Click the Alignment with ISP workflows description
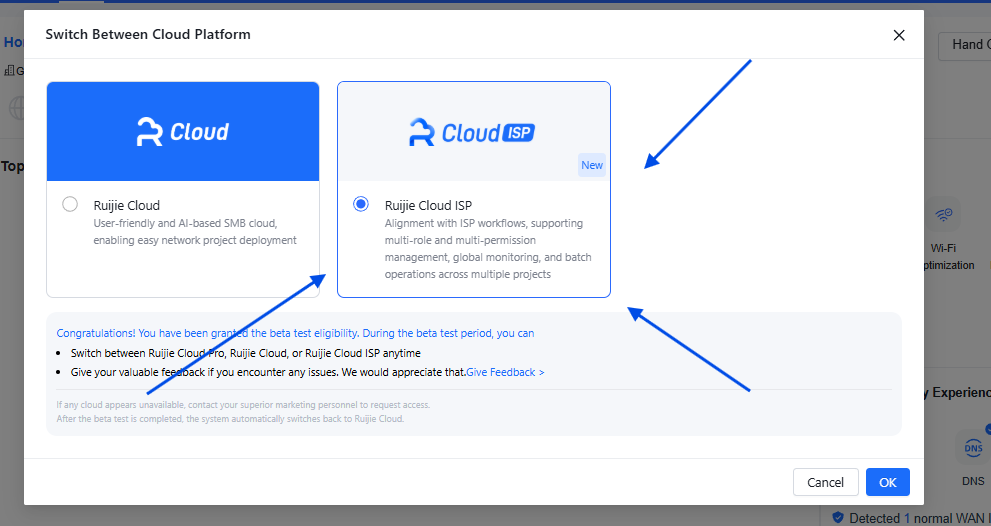Screen dimensions: 991x526 tap(488, 248)
